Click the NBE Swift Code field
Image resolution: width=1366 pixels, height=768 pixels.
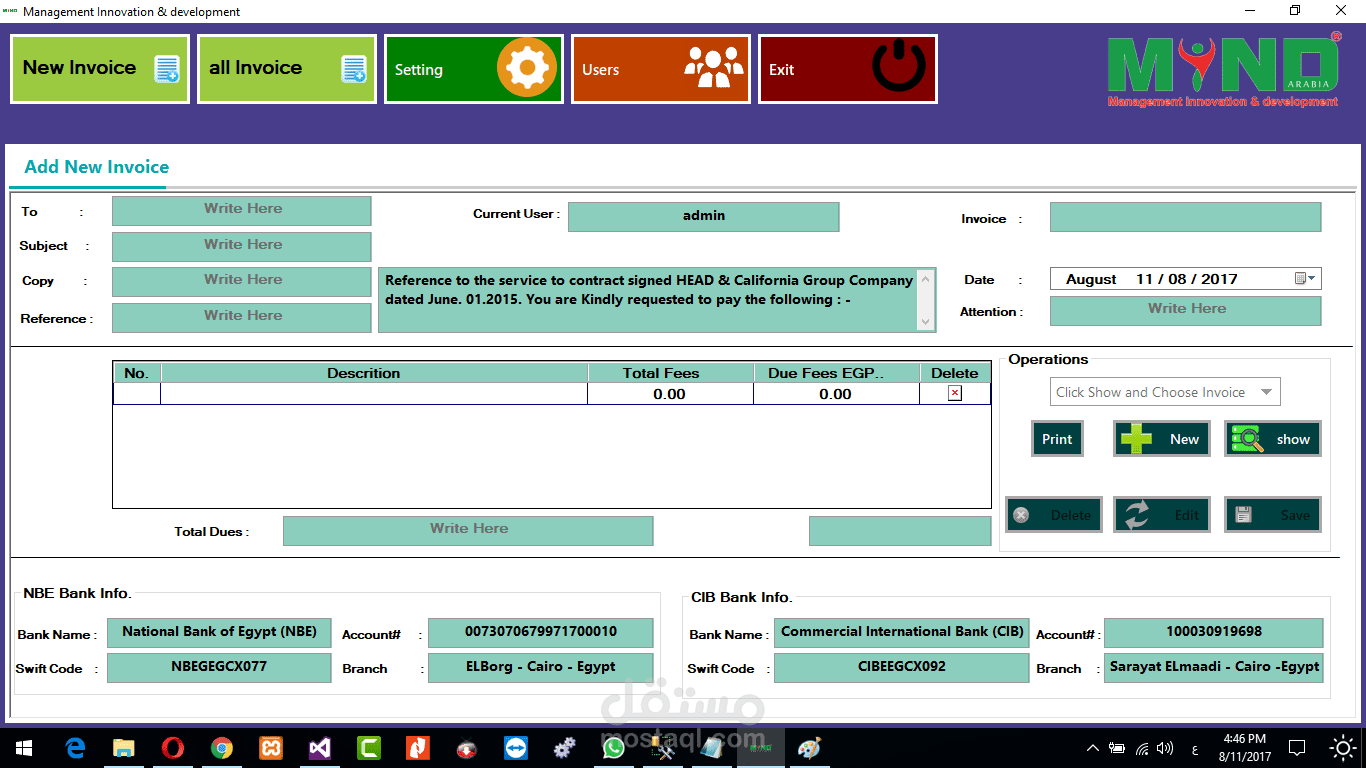coord(219,667)
